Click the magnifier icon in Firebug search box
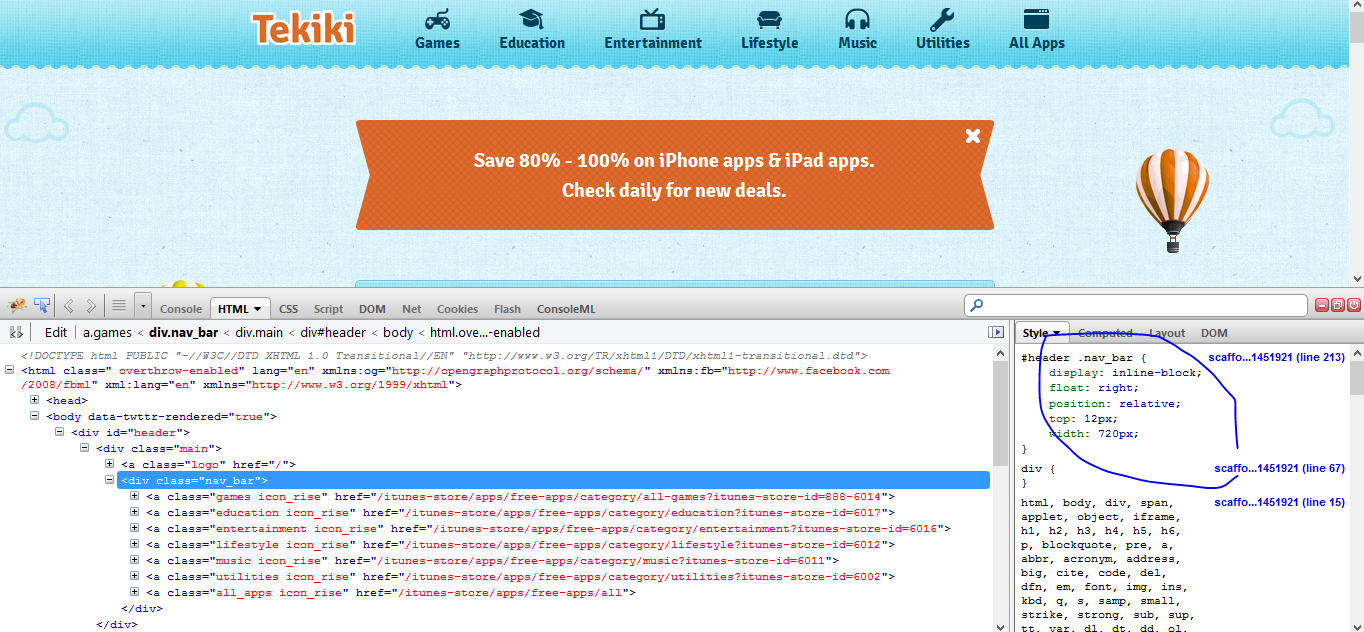This screenshot has width=1364, height=632. point(977,306)
